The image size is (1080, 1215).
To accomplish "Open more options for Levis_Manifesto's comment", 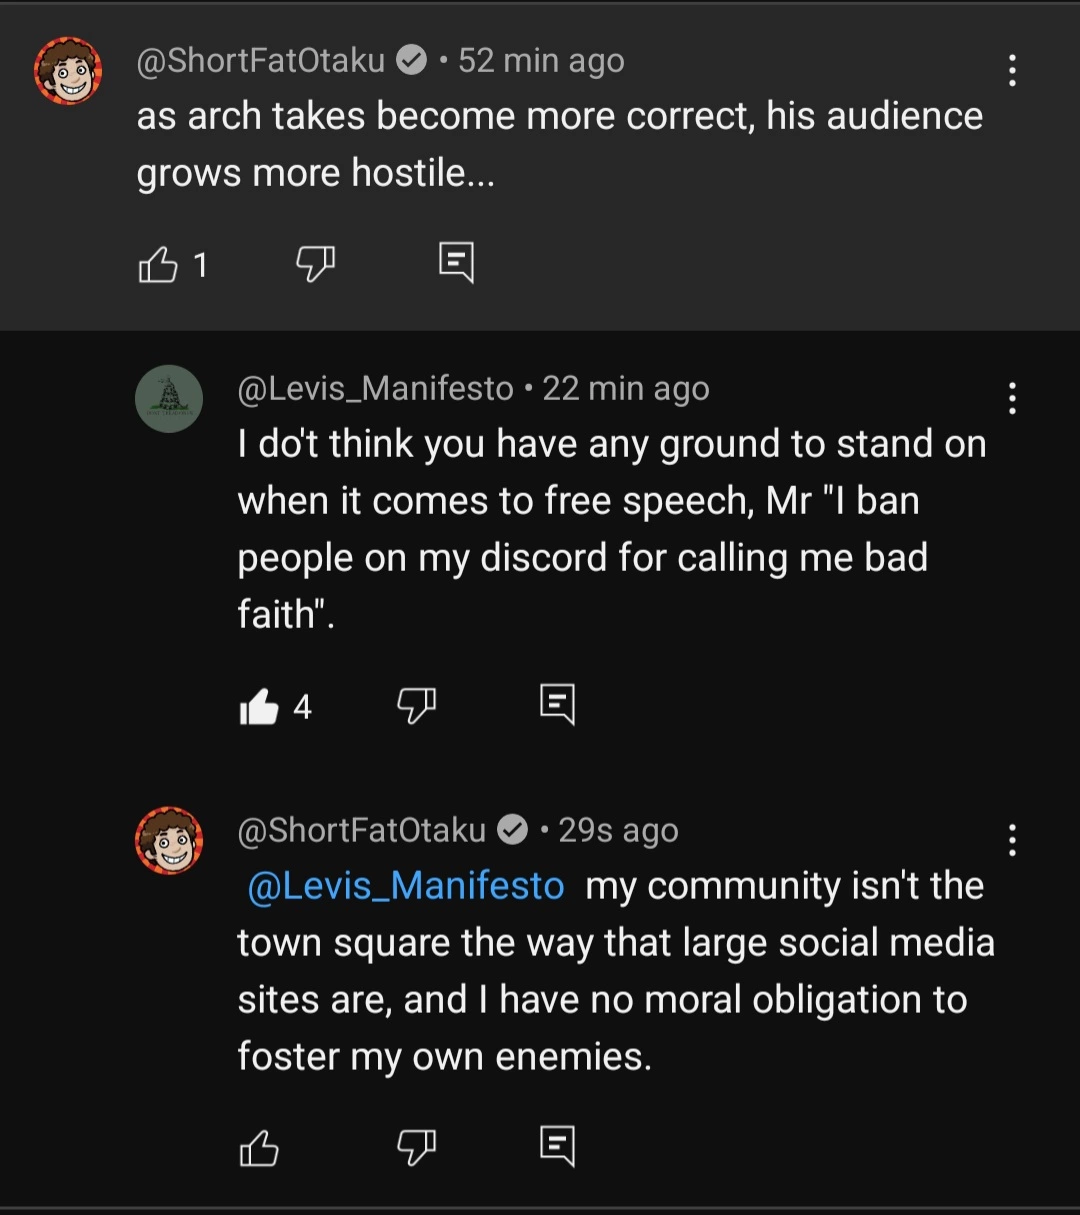I will [x=1012, y=398].
